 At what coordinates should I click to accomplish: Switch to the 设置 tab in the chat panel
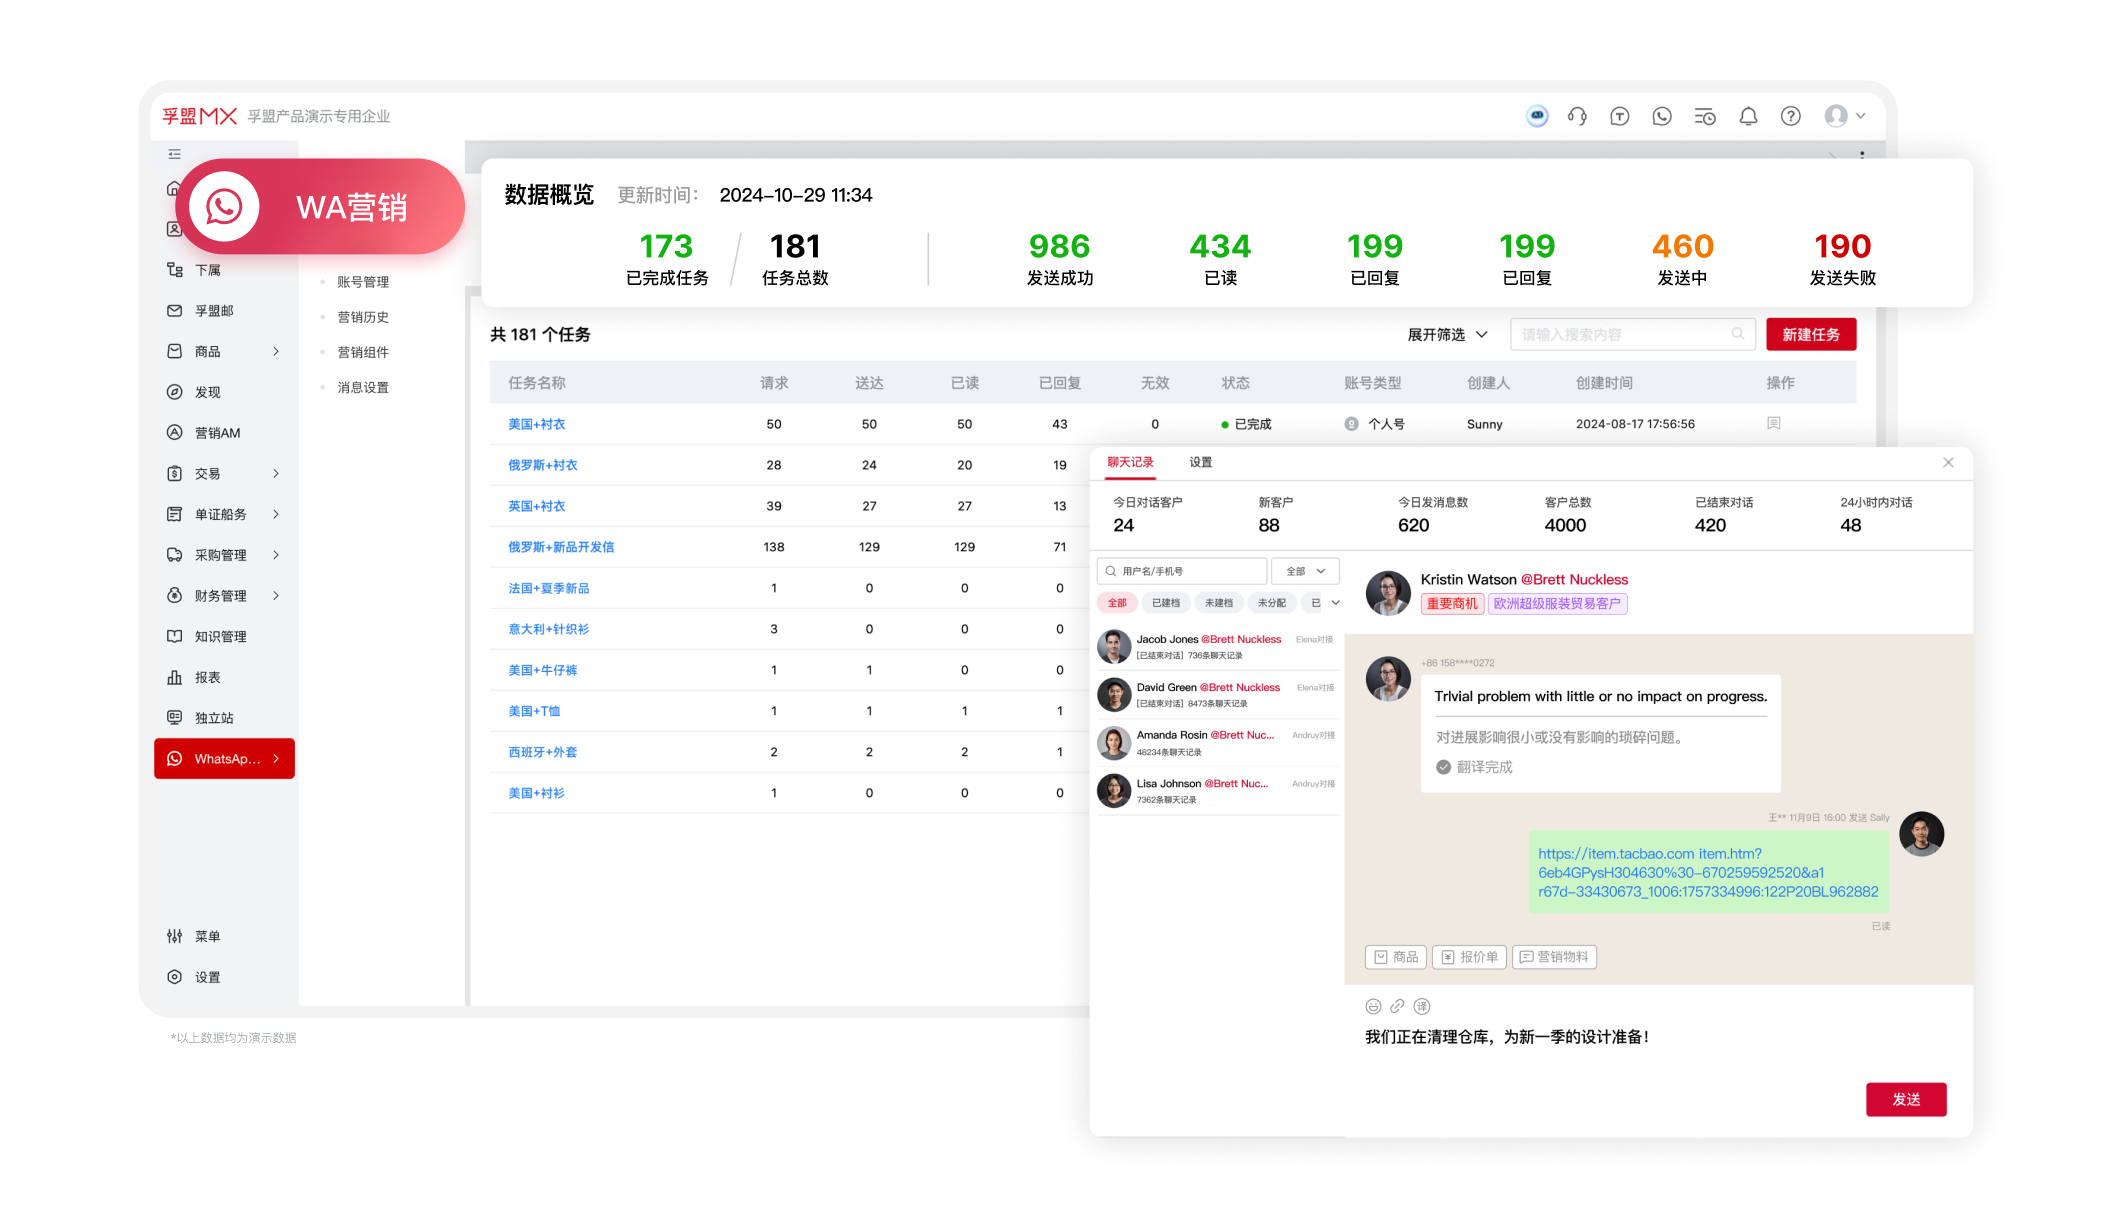coord(1198,462)
